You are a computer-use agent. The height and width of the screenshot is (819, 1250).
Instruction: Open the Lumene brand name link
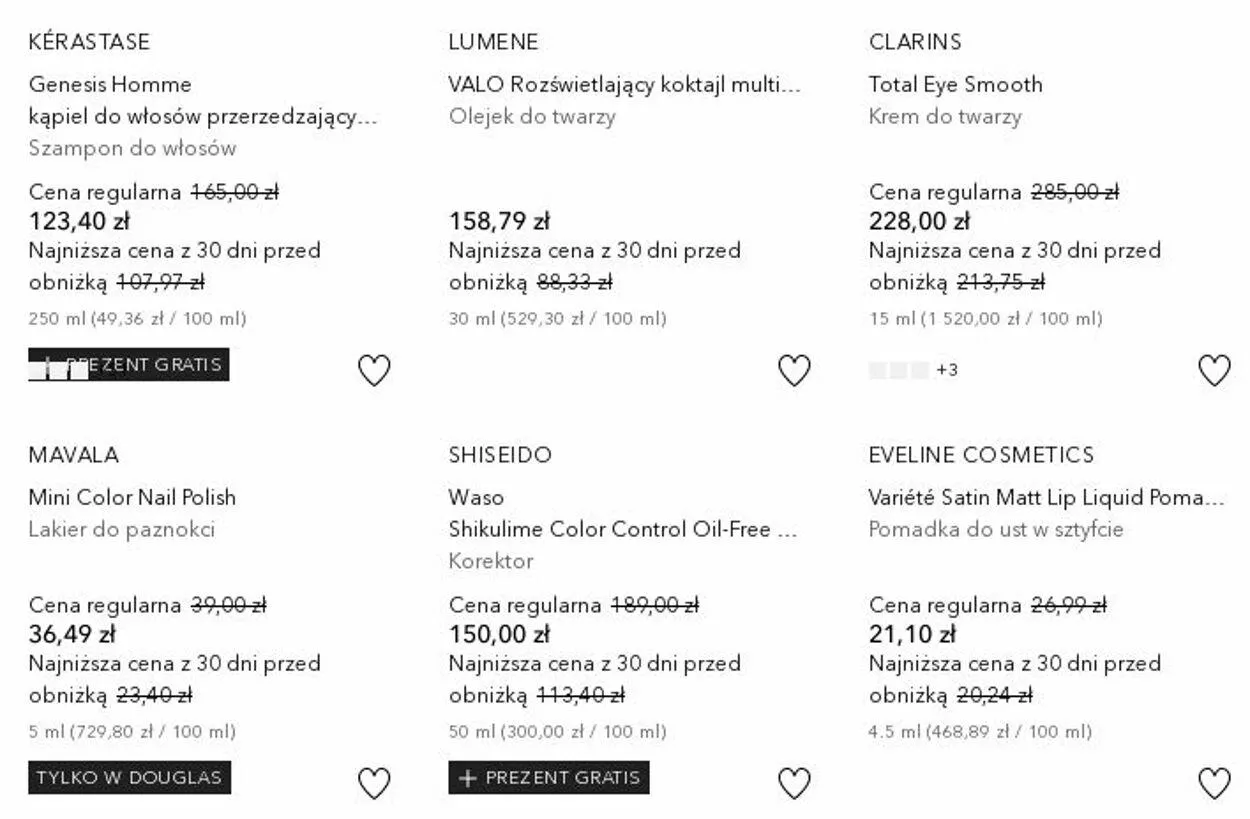tap(493, 42)
